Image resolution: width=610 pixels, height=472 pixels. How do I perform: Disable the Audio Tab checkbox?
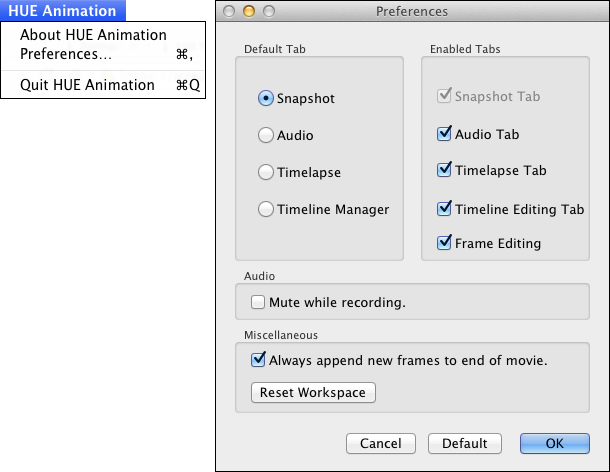[444, 134]
